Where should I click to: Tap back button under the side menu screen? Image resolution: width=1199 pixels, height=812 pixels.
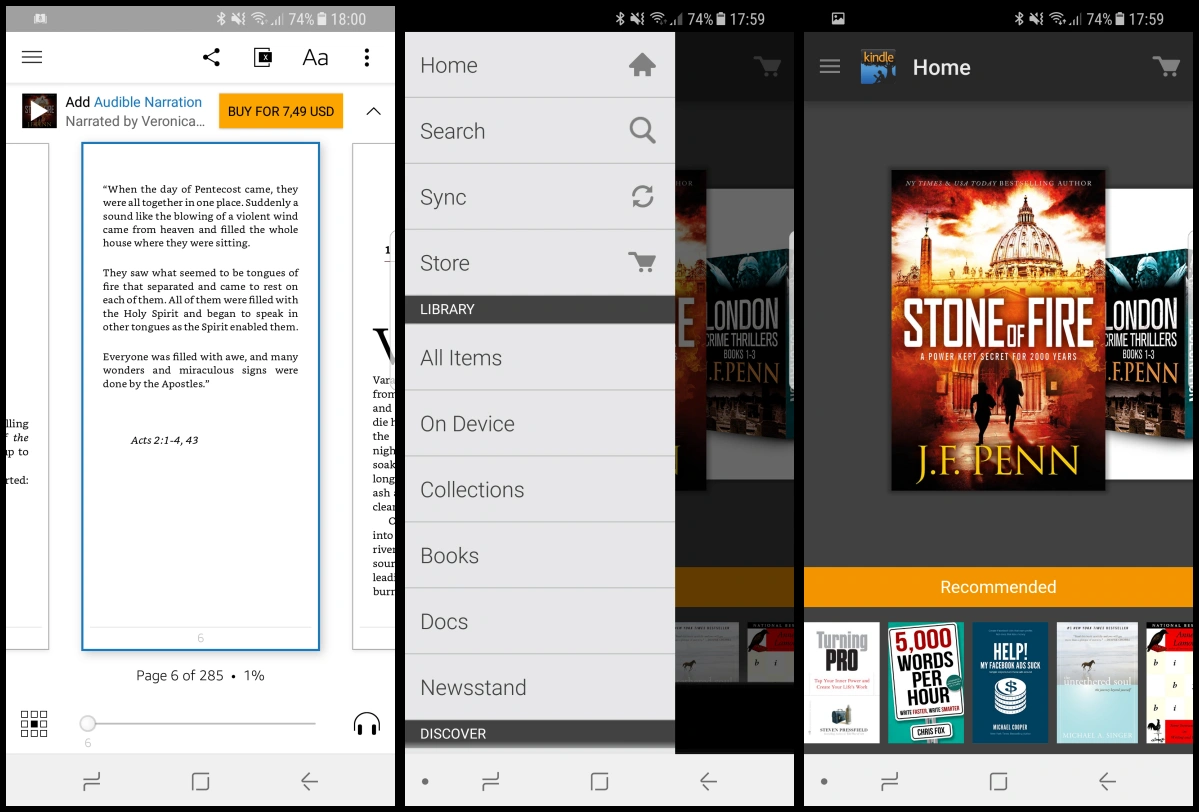coord(708,781)
